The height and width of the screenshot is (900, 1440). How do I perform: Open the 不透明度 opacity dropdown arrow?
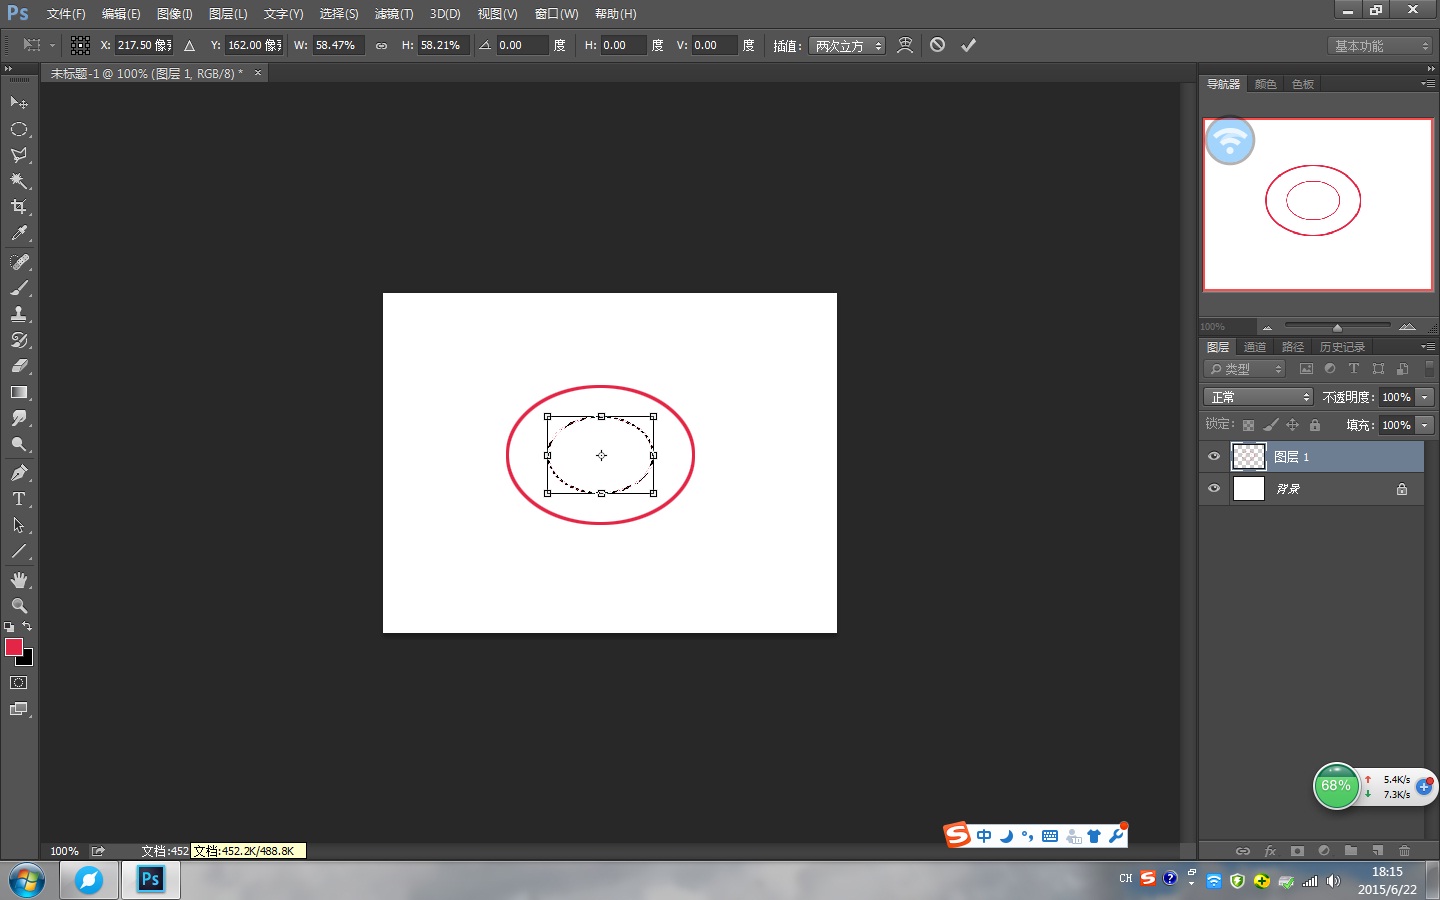click(x=1425, y=397)
